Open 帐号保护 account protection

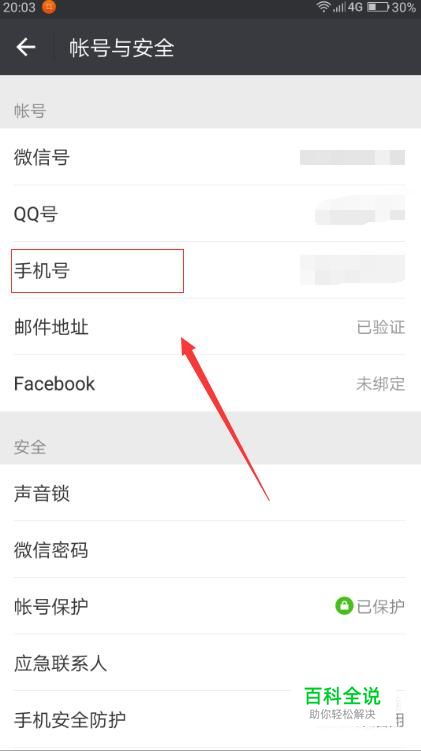(210, 606)
